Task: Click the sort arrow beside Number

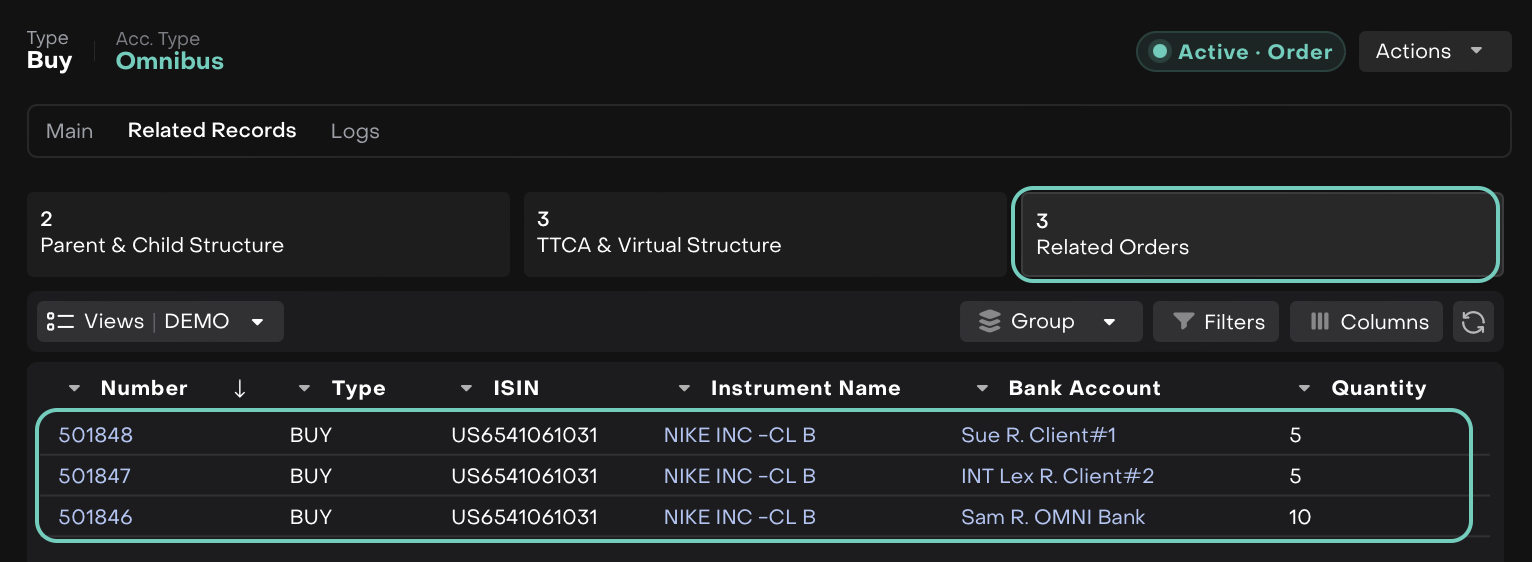Action: coord(239,389)
